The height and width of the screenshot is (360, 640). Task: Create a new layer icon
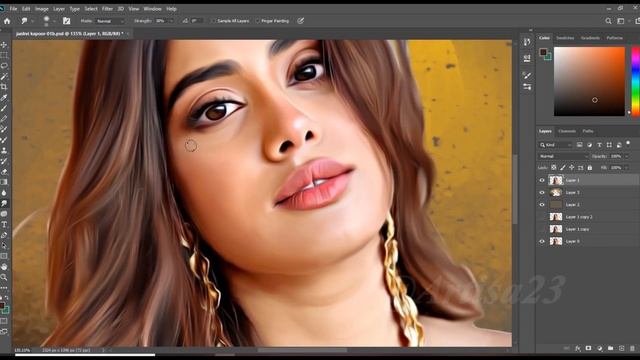[622, 349]
